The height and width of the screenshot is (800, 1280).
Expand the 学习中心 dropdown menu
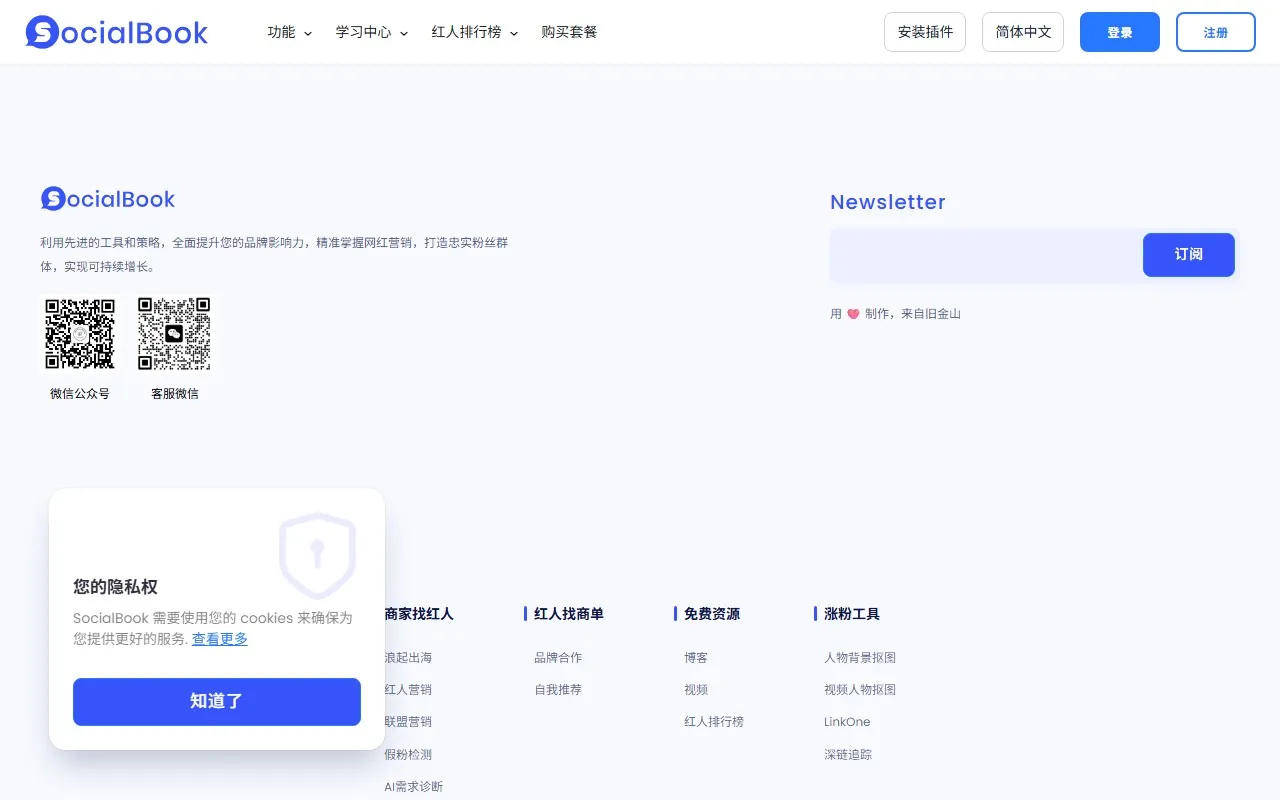point(371,32)
